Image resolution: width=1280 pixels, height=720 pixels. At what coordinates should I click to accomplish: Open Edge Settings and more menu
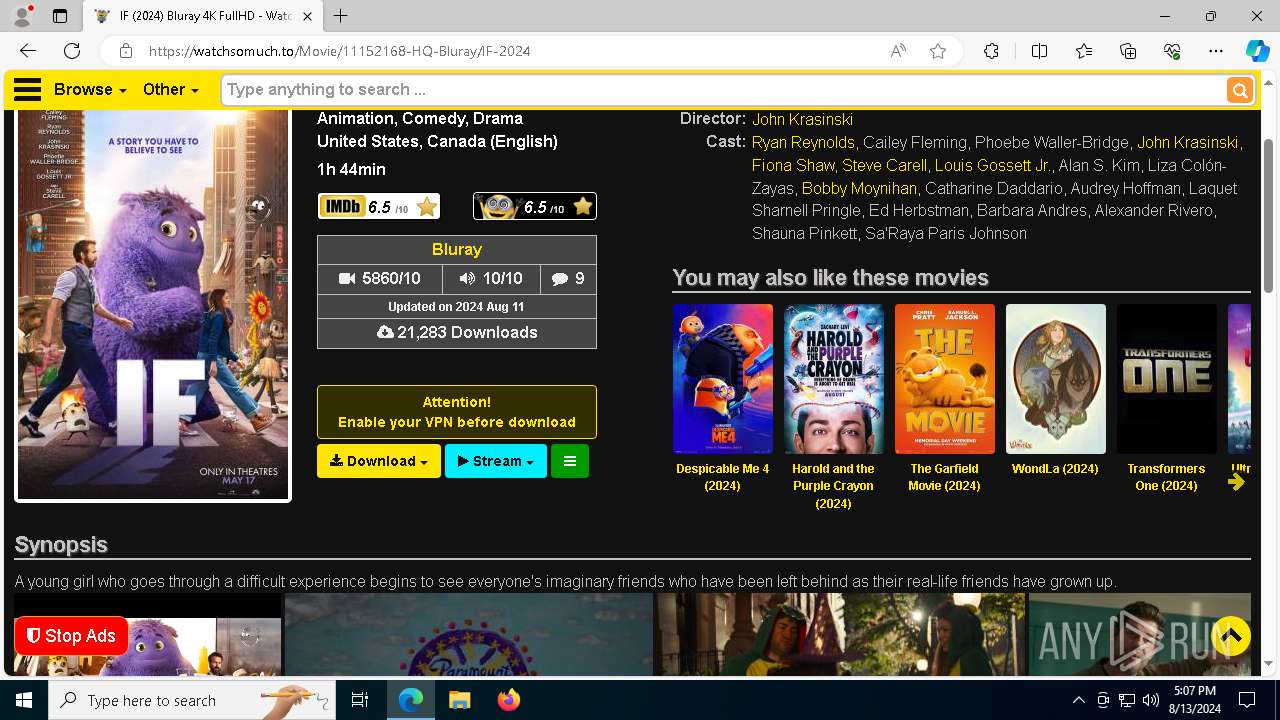click(x=1216, y=51)
